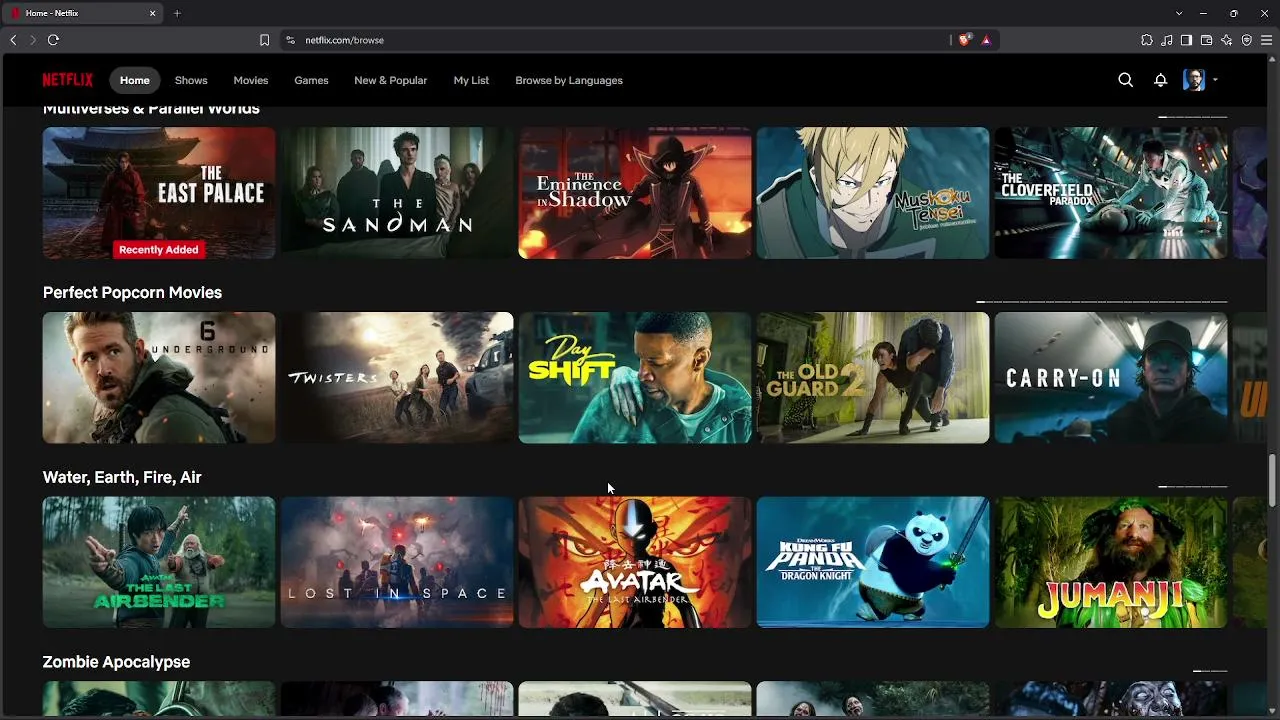Select The East Palace thumbnail

click(159, 193)
